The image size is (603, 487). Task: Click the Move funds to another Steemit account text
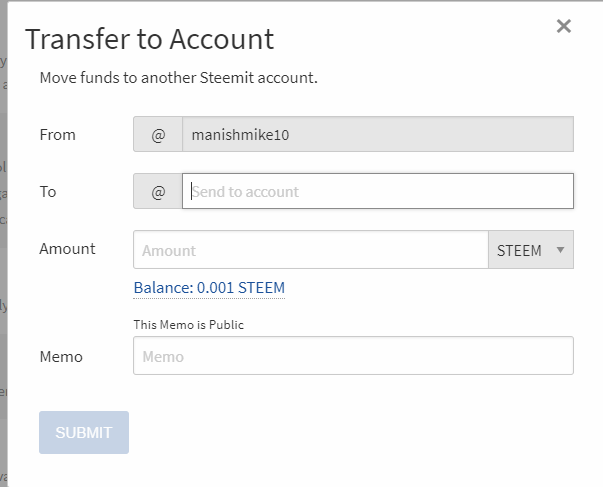coord(178,77)
